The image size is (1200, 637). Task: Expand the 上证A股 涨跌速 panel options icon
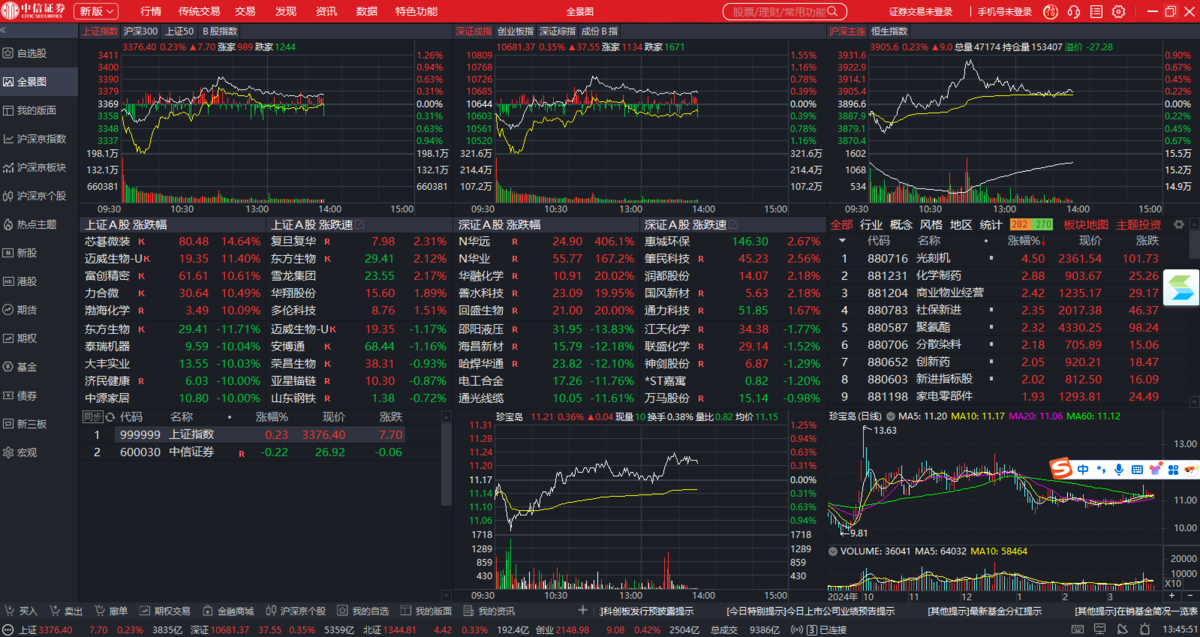360,225
